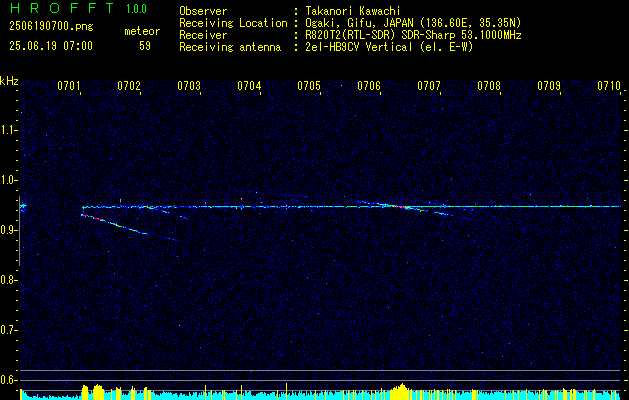Click the date stamp 25.06.19 07:00
629x400 pixels.
(x=51, y=46)
